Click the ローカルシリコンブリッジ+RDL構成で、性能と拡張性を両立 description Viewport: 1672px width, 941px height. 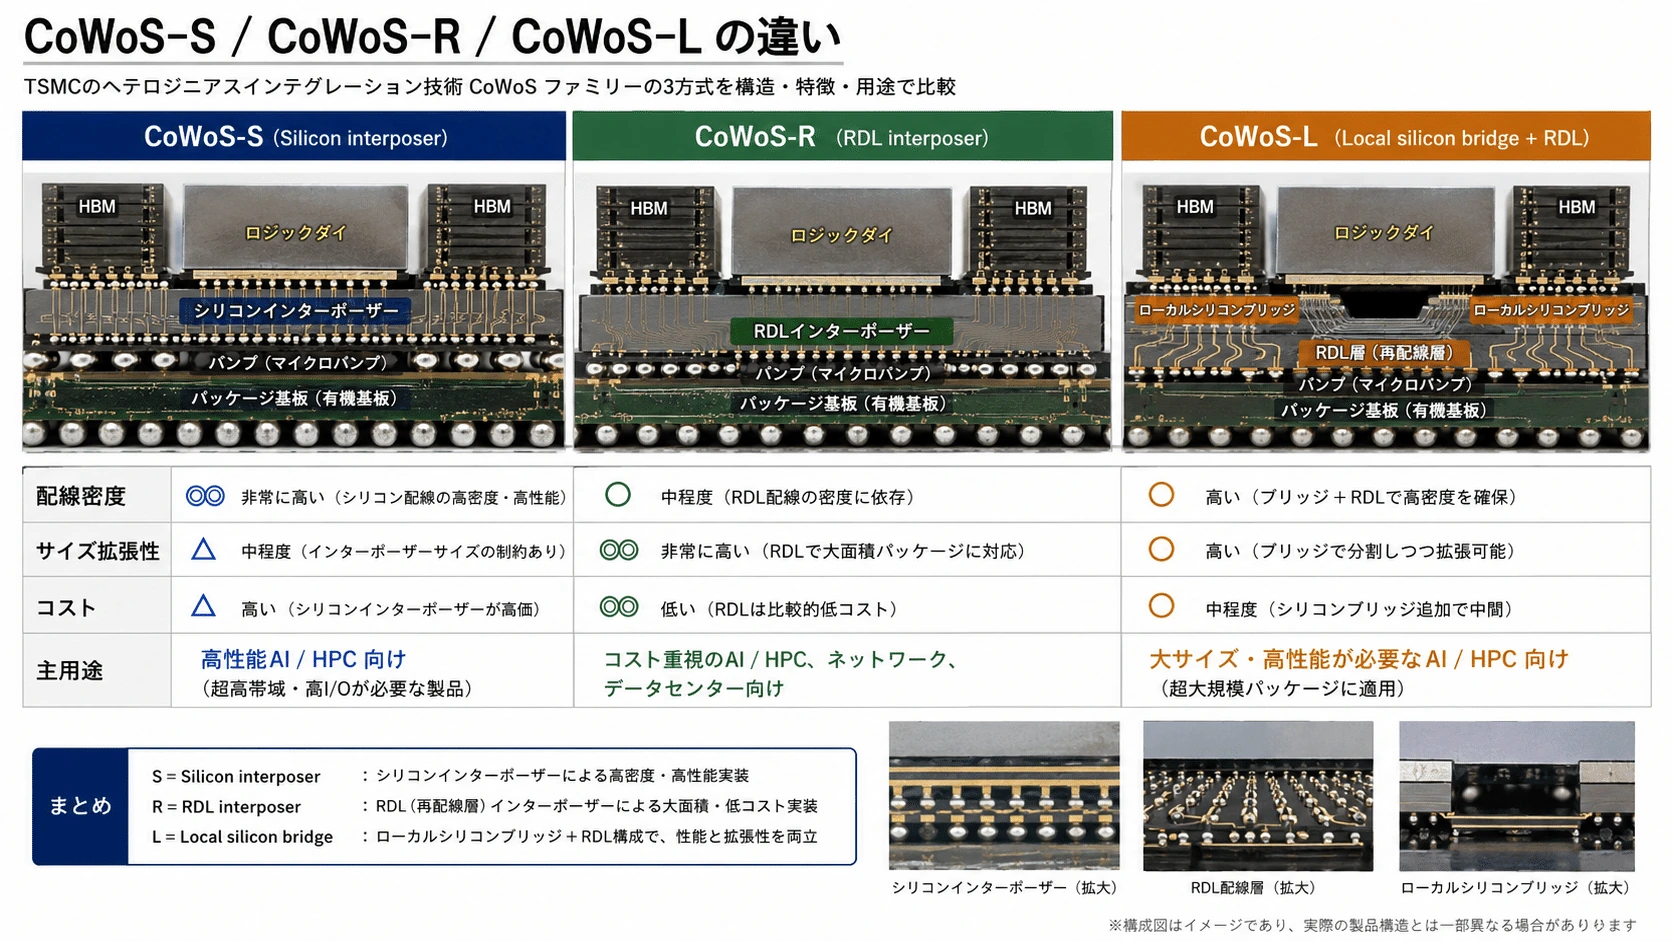[x=596, y=836]
